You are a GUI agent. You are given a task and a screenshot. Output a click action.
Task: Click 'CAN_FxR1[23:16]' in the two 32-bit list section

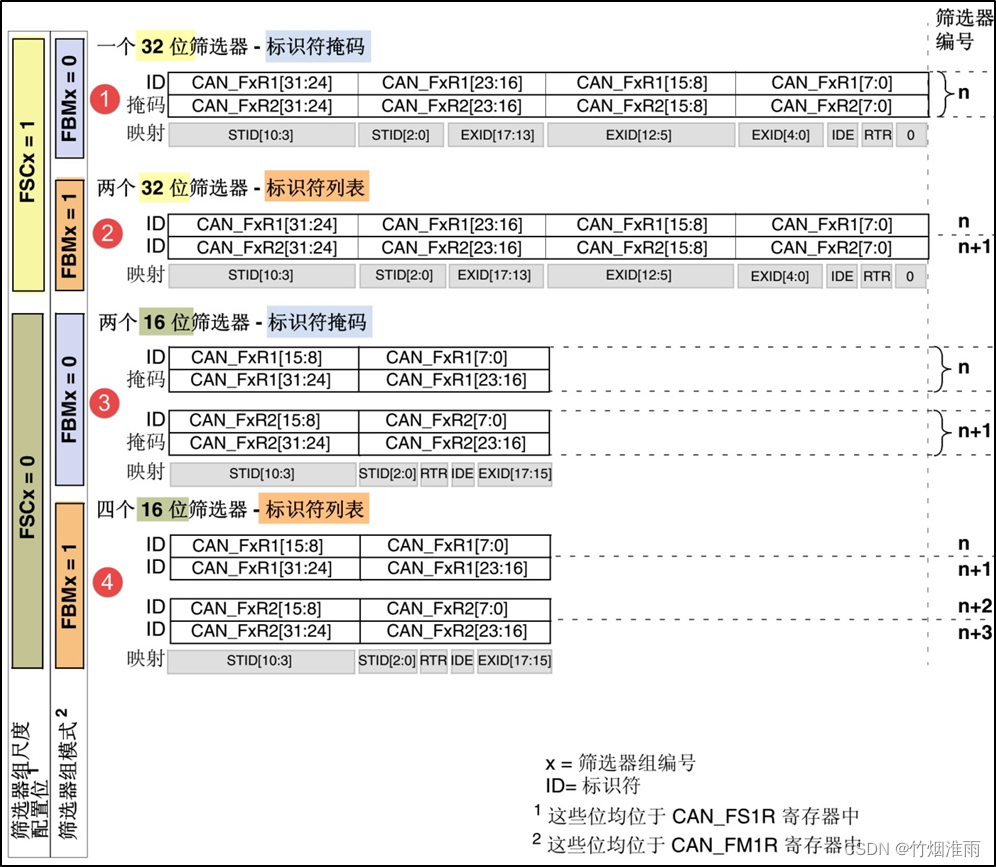pos(452,225)
